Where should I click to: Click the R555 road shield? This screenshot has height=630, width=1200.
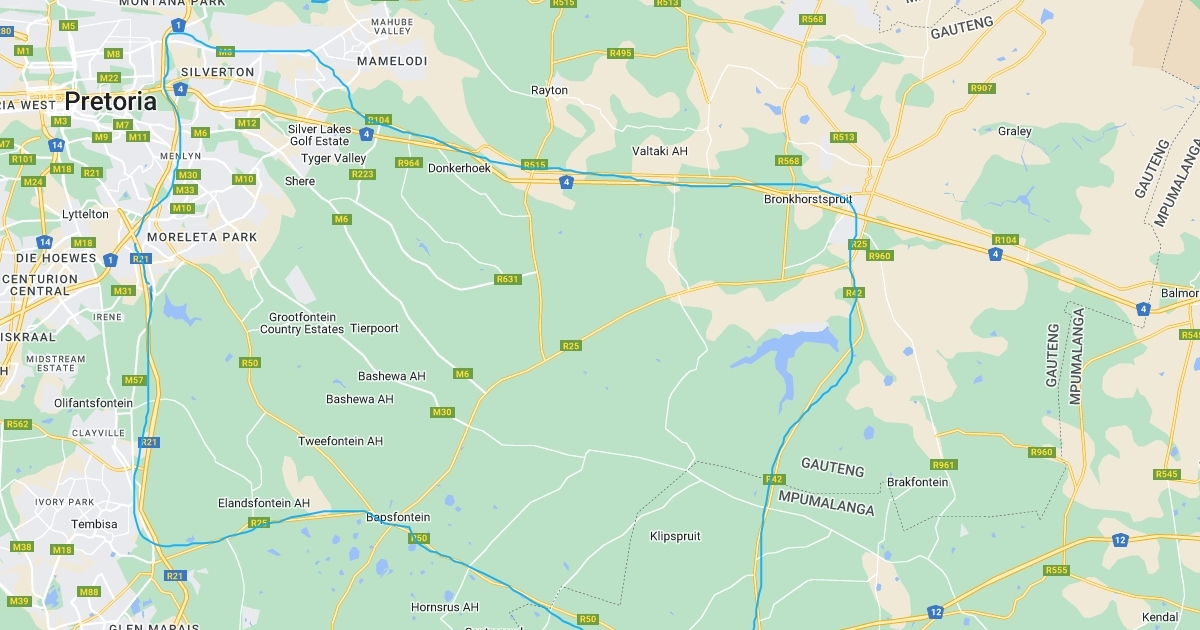point(1057,570)
